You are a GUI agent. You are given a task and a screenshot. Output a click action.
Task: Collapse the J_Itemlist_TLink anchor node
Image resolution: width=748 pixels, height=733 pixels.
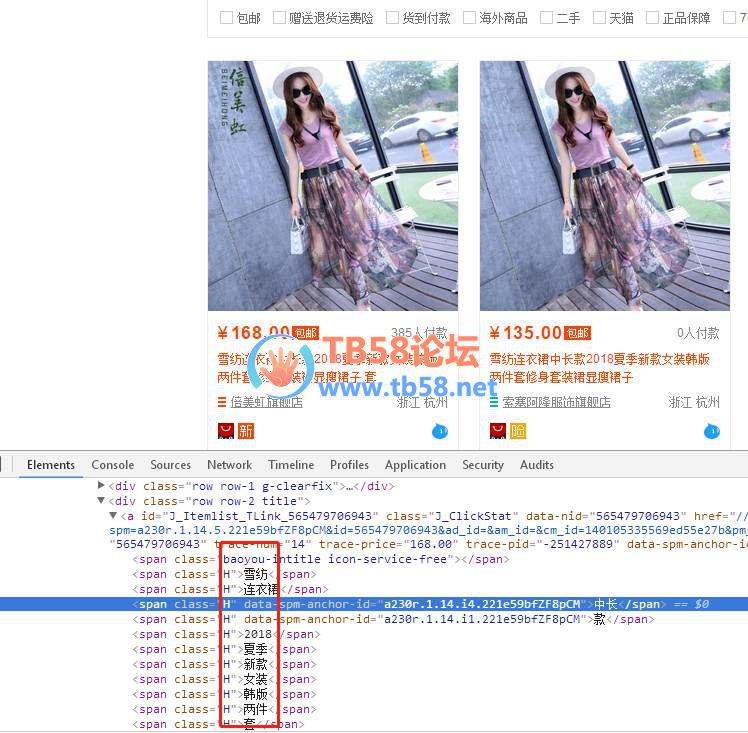pyautogui.click(x=113, y=516)
